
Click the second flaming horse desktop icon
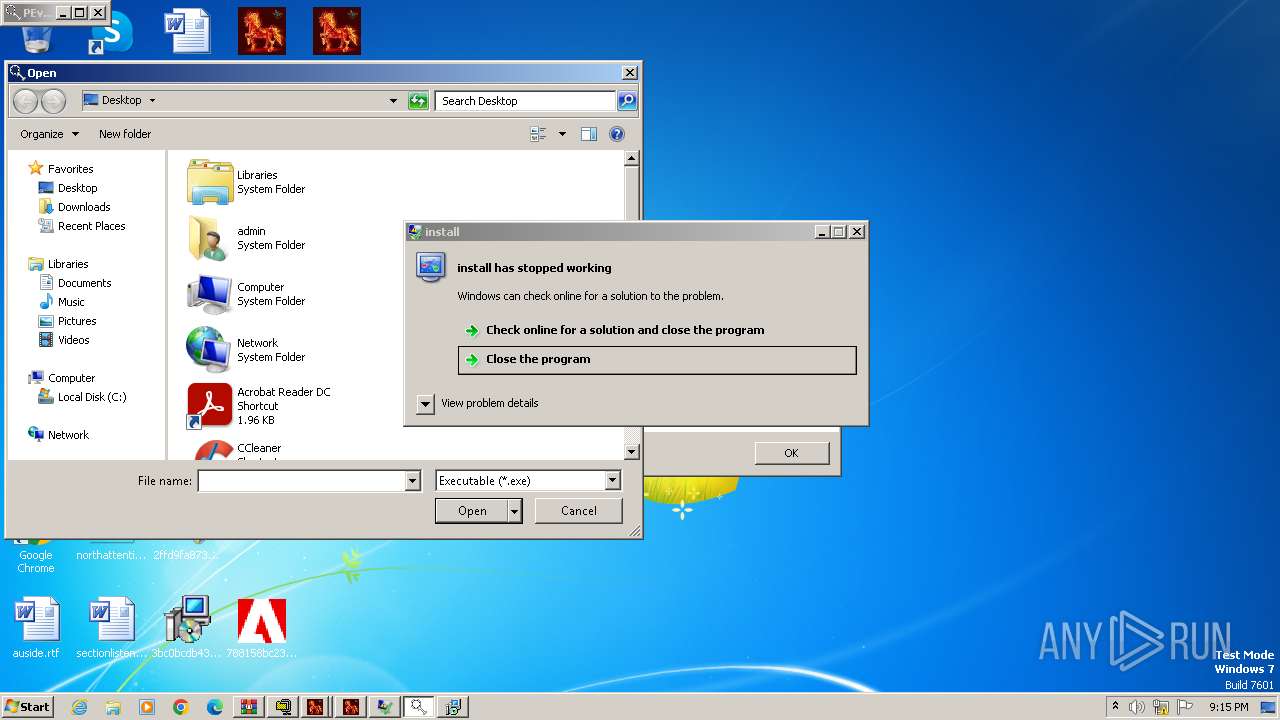tap(337, 31)
